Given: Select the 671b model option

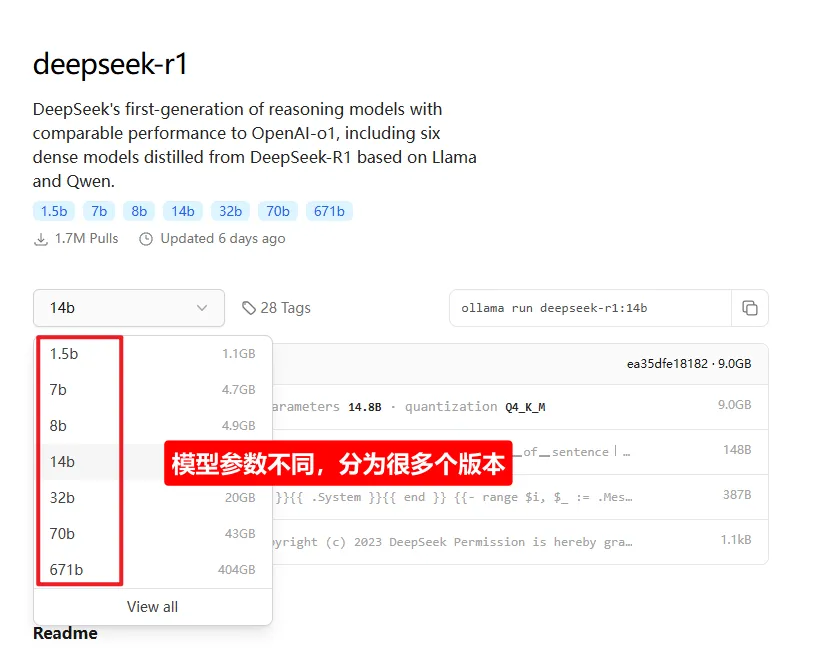Looking at the screenshot, I should tap(66, 569).
